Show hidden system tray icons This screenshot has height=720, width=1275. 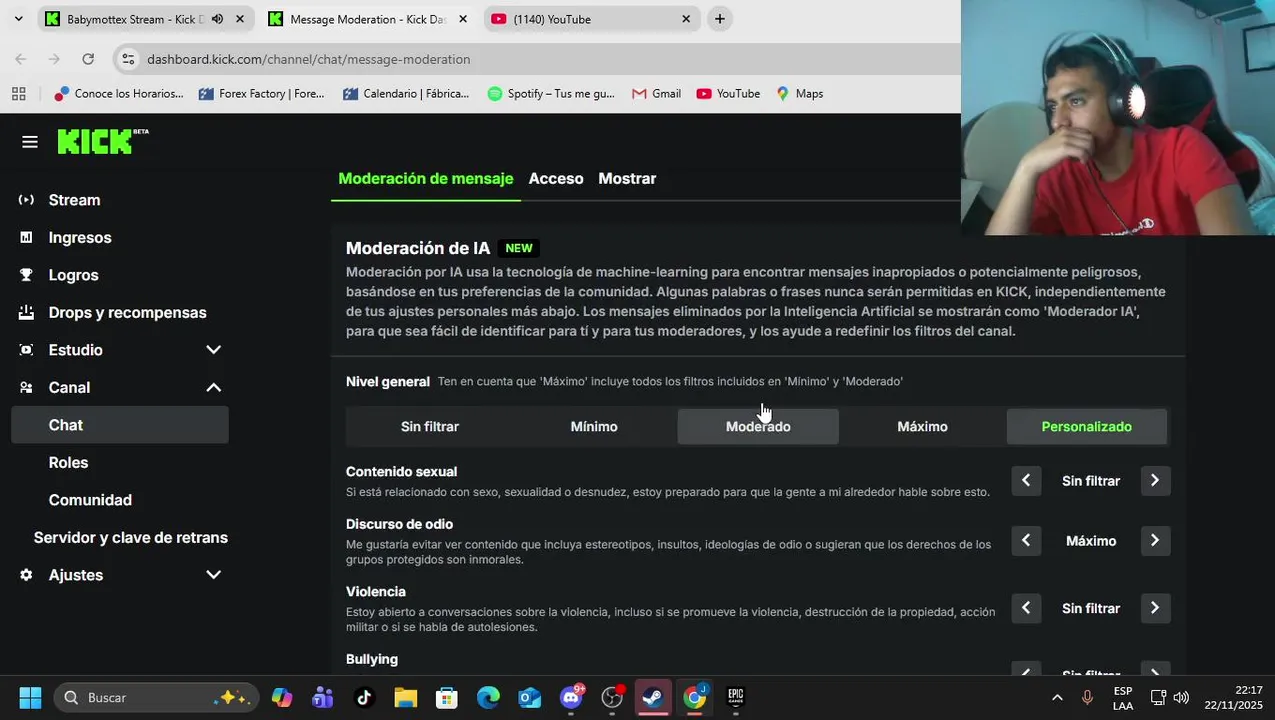(1057, 697)
